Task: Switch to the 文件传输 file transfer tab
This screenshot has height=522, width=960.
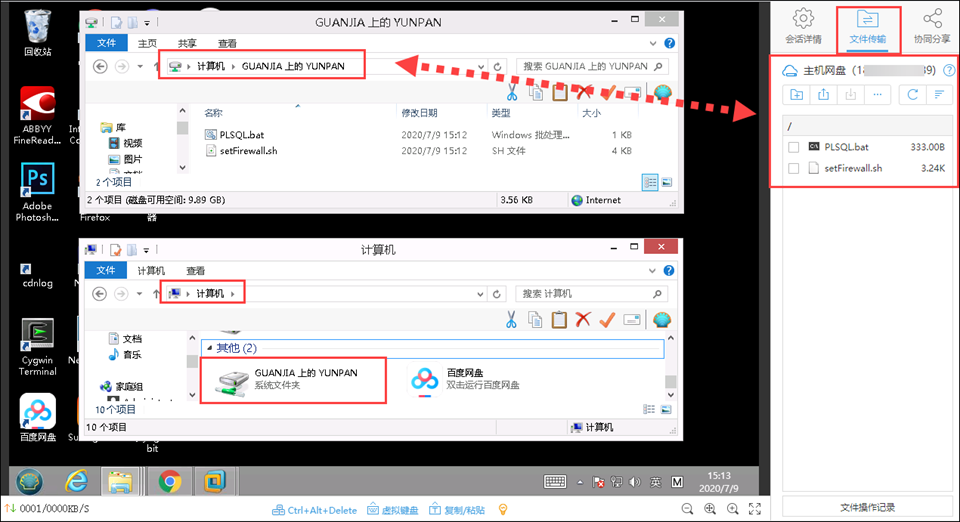Action: coord(868,28)
